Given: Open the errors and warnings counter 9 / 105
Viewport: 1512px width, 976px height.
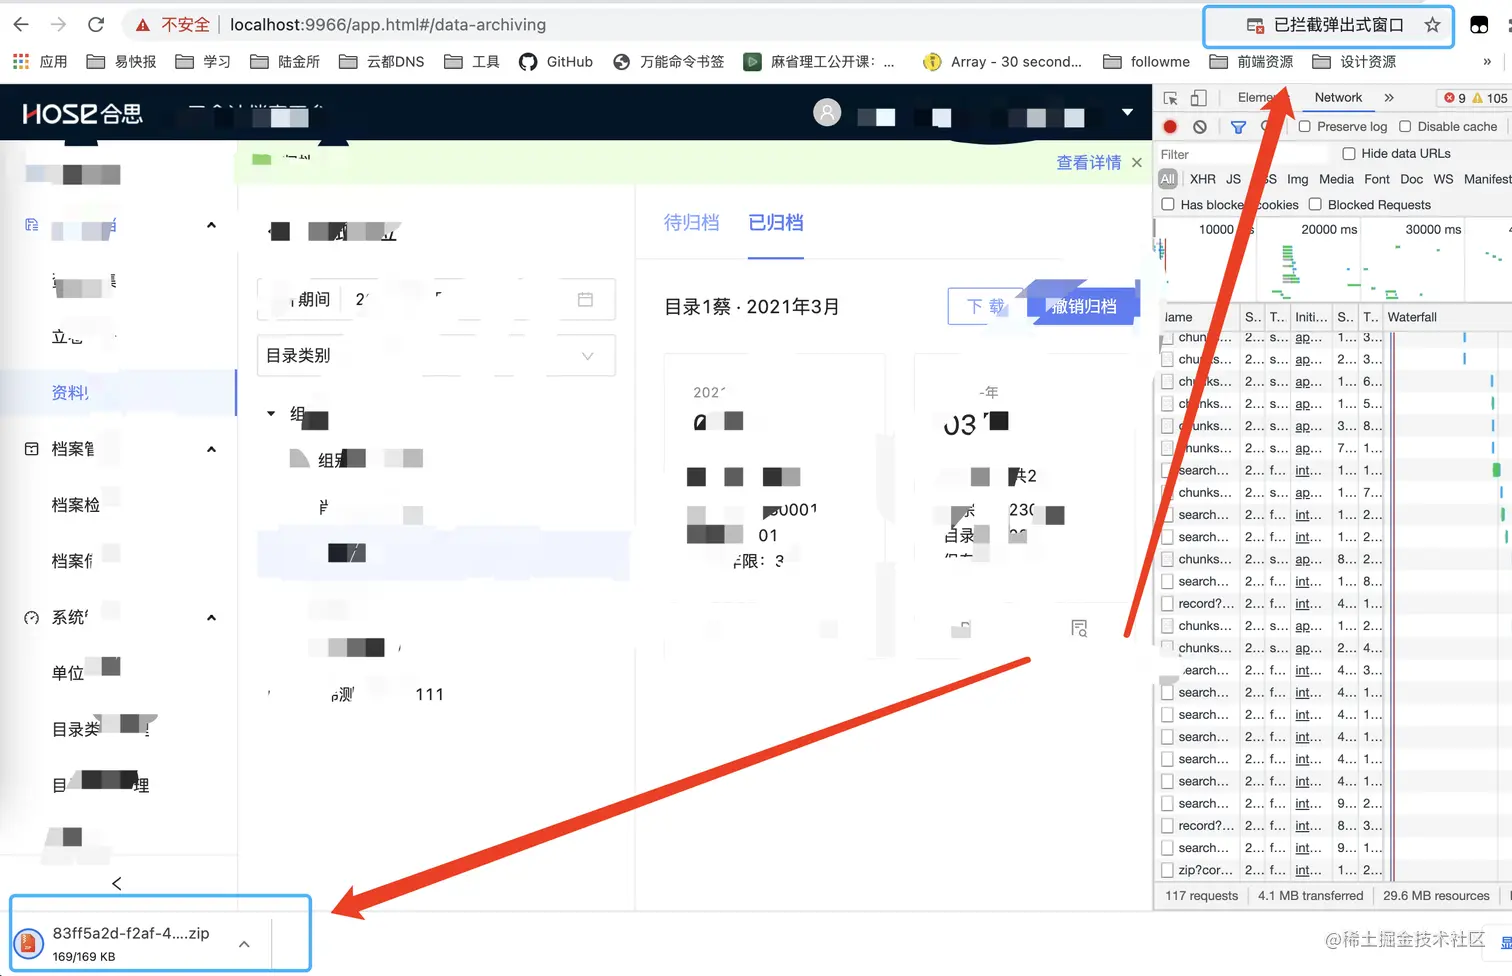Looking at the screenshot, I should click(x=1475, y=98).
